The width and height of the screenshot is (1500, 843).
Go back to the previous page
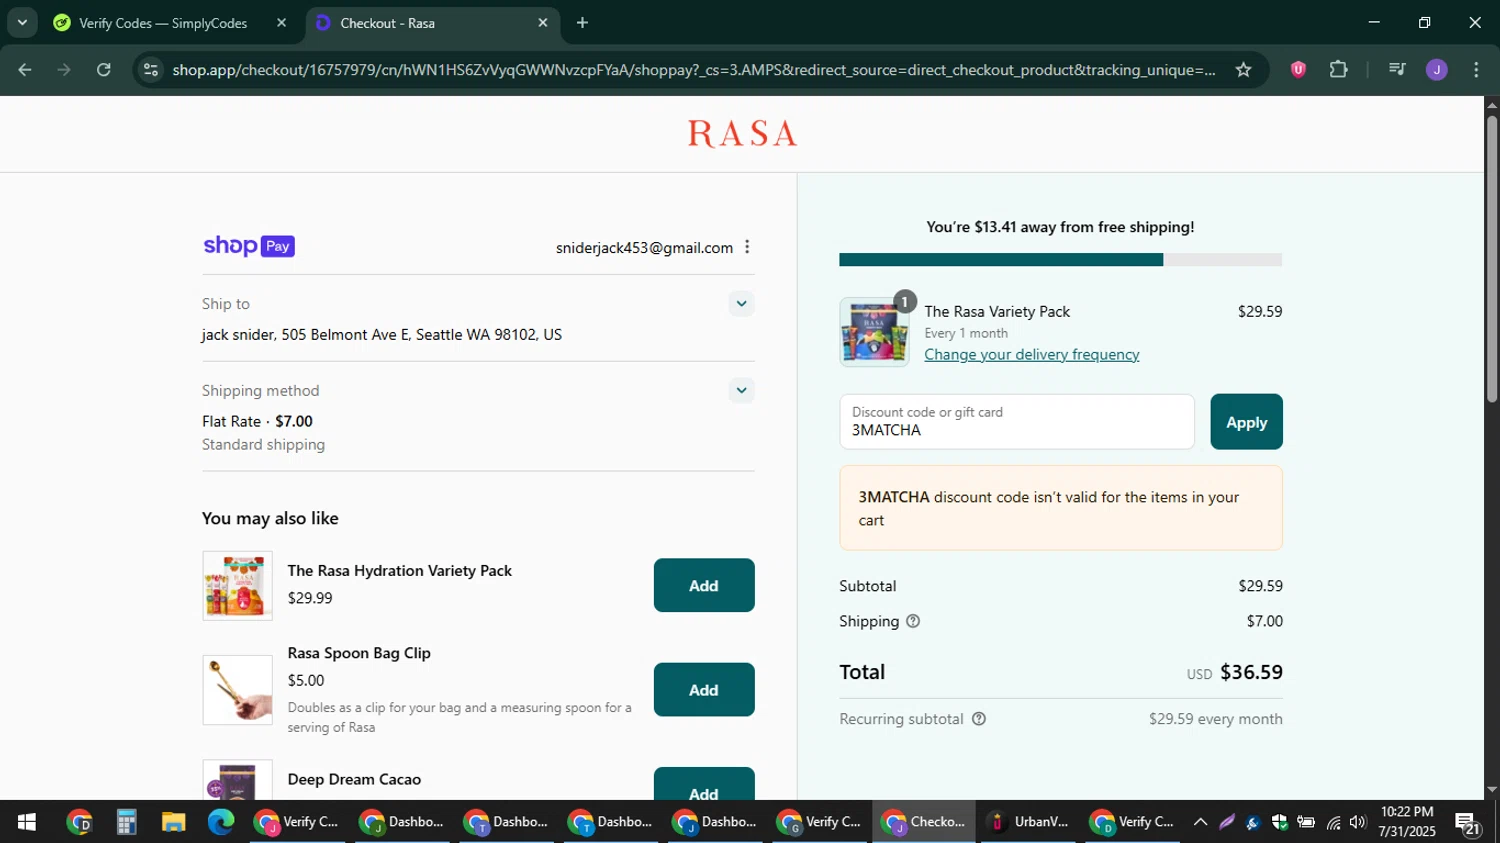click(25, 70)
